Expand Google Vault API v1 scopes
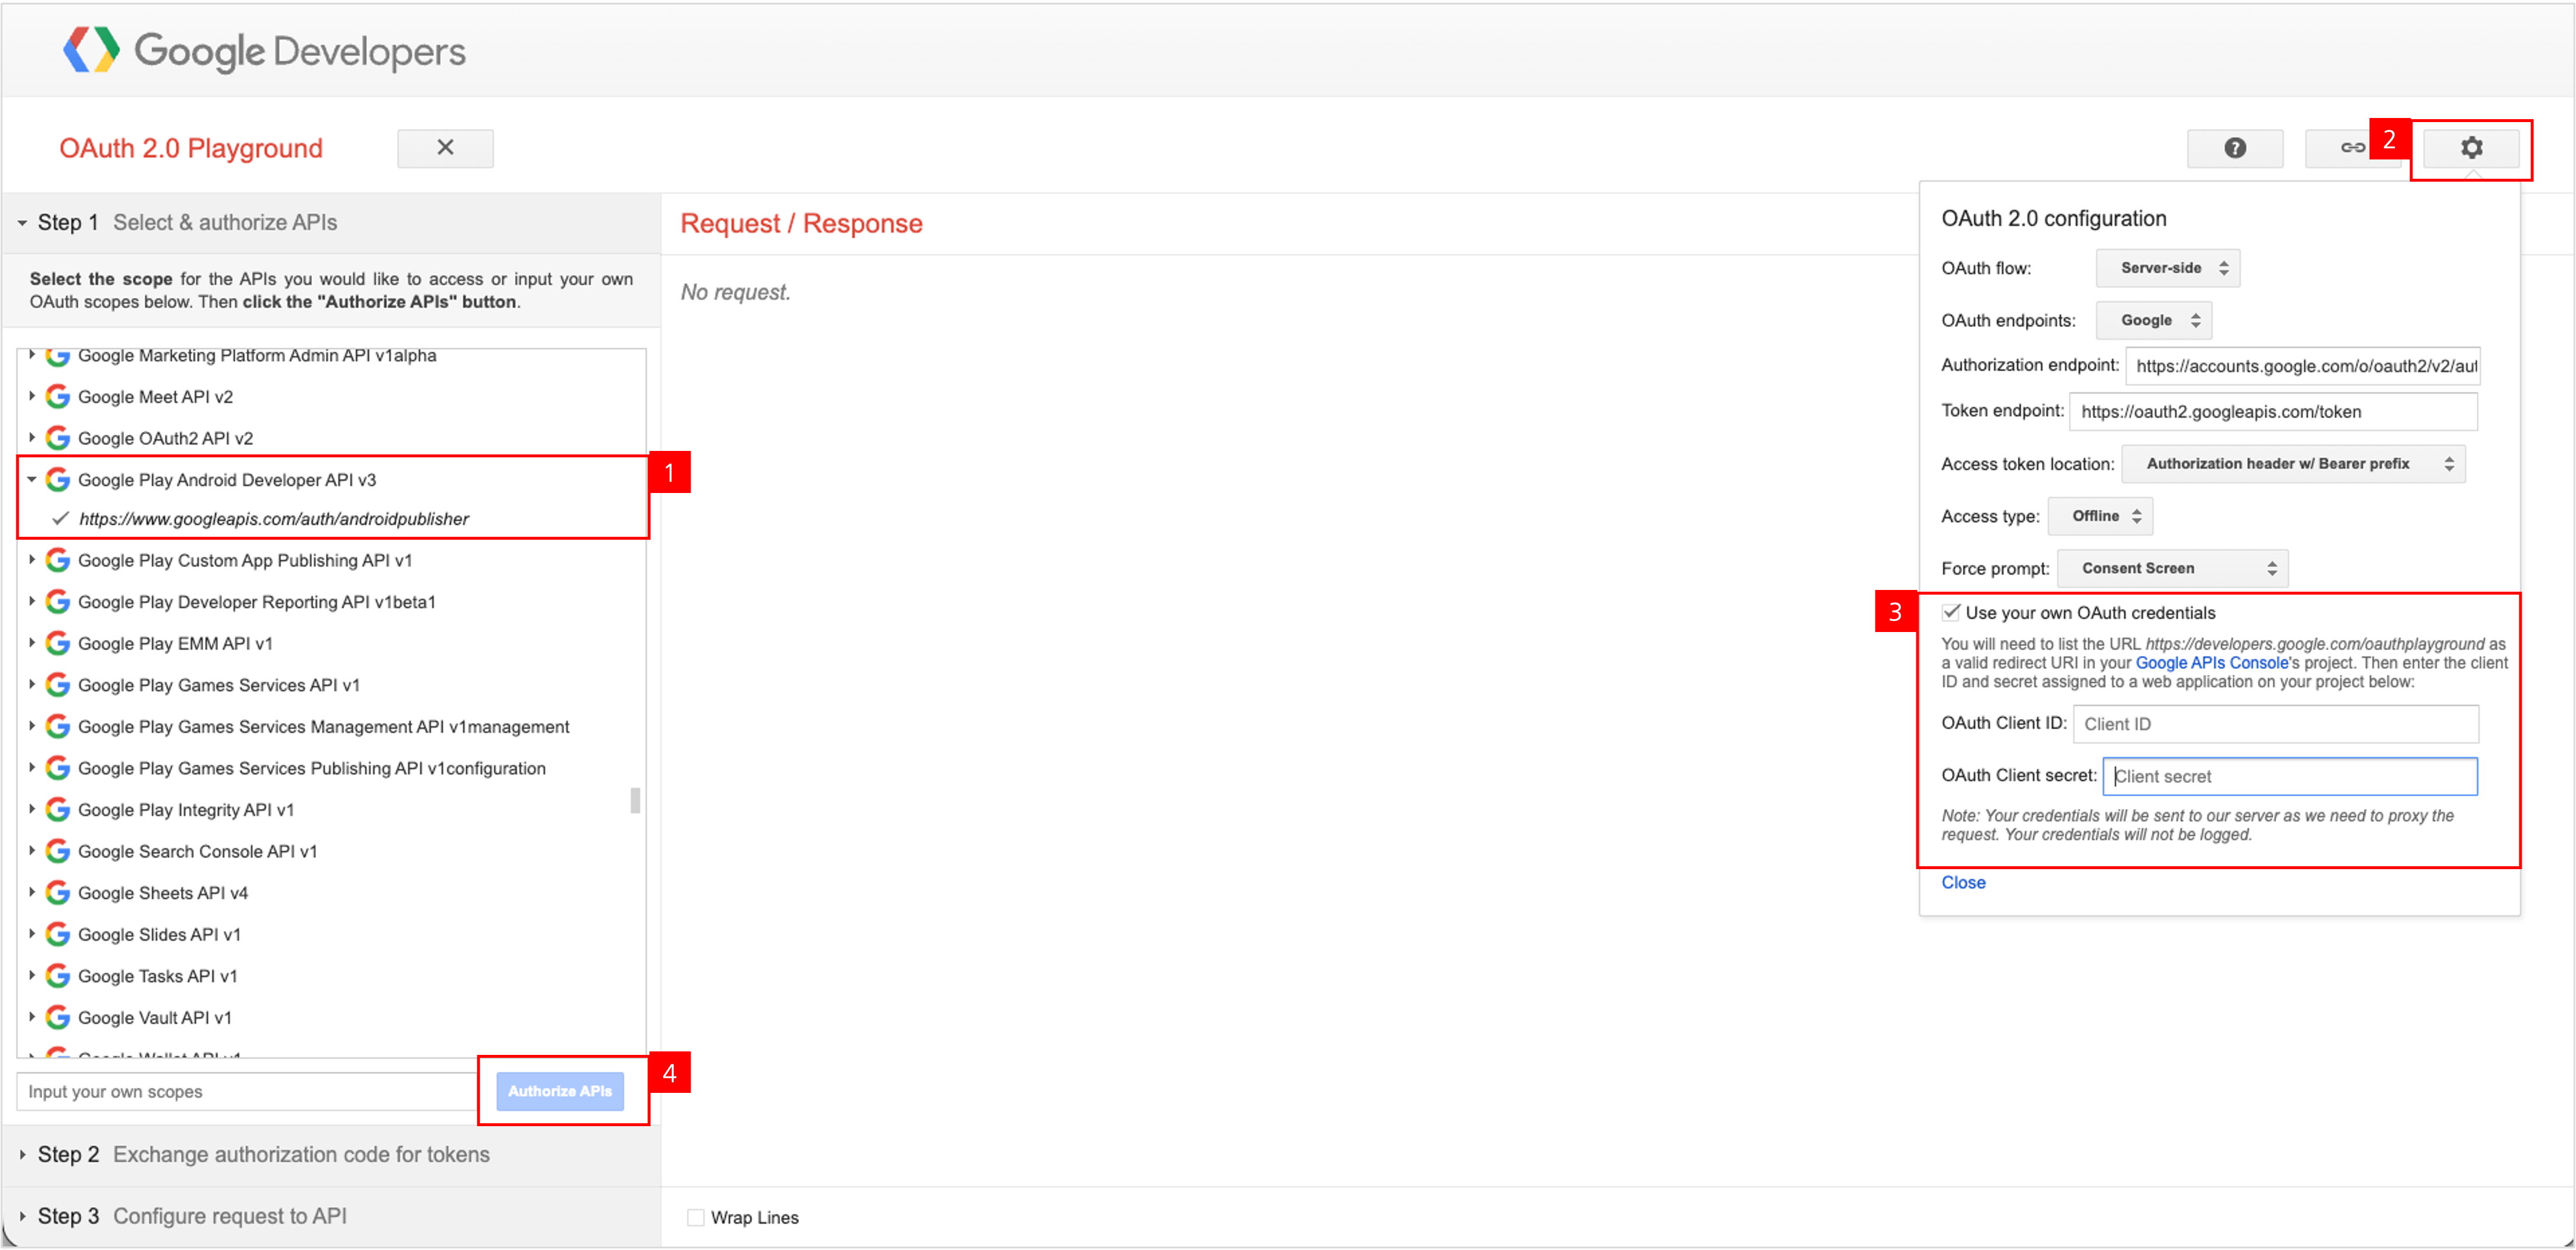2576x1250 pixels. coord(32,1018)
